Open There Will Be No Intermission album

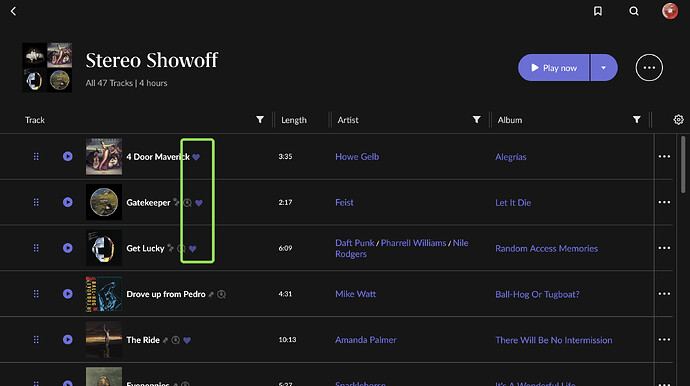tap(554, 340)
